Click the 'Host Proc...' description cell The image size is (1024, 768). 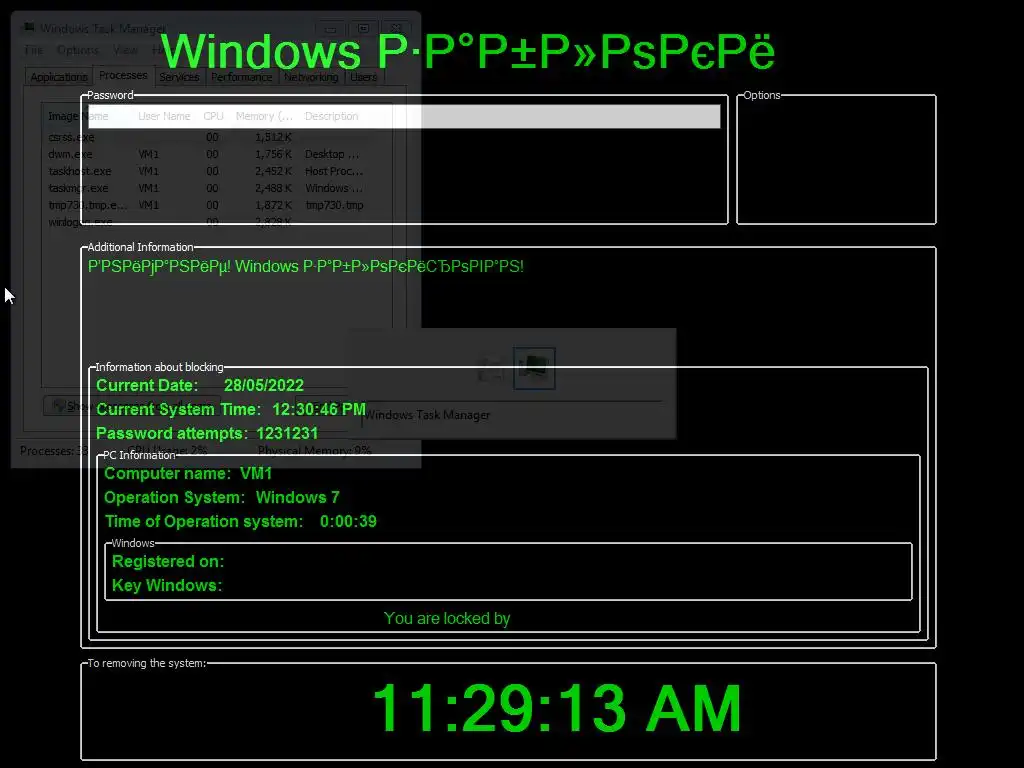coord(334,171)
